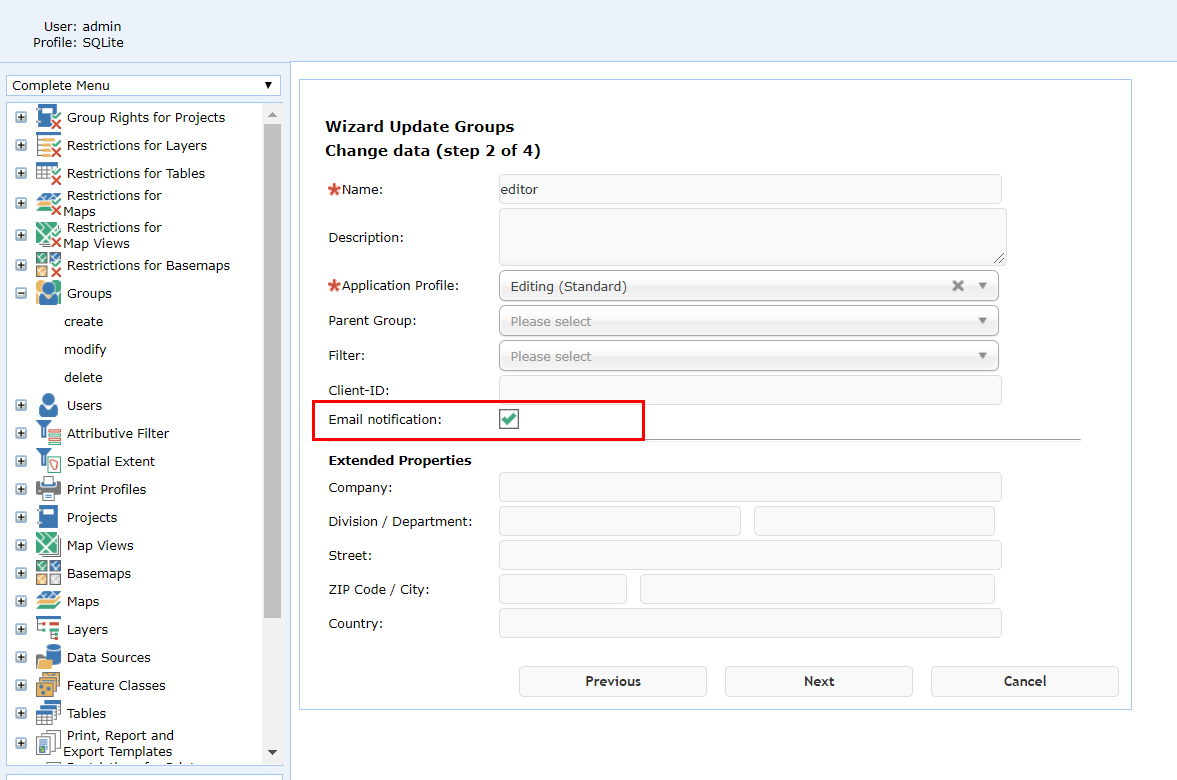The height and width of the screenshot is (780, 1177).
Task: Select the create entry under Groups
Action: (x=84, y=322)
